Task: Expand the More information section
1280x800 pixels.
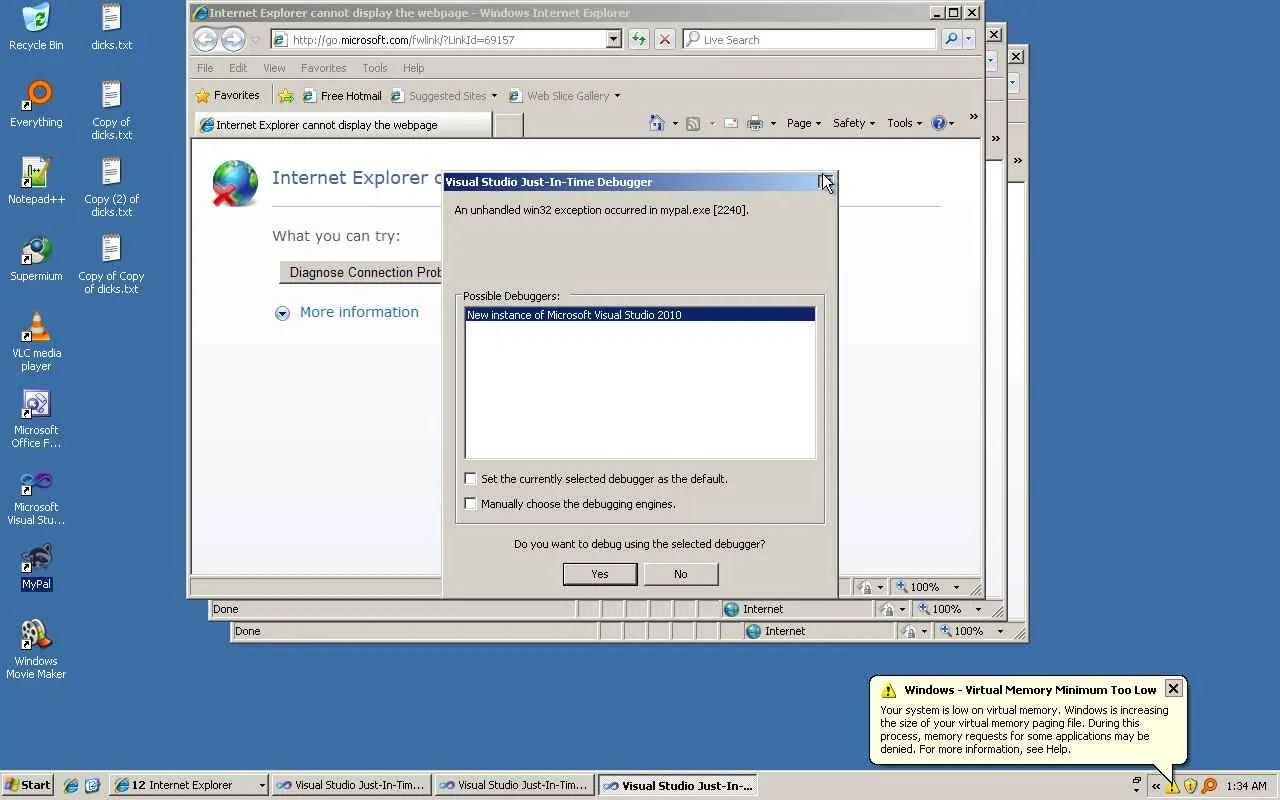Action: pos(347,312)
